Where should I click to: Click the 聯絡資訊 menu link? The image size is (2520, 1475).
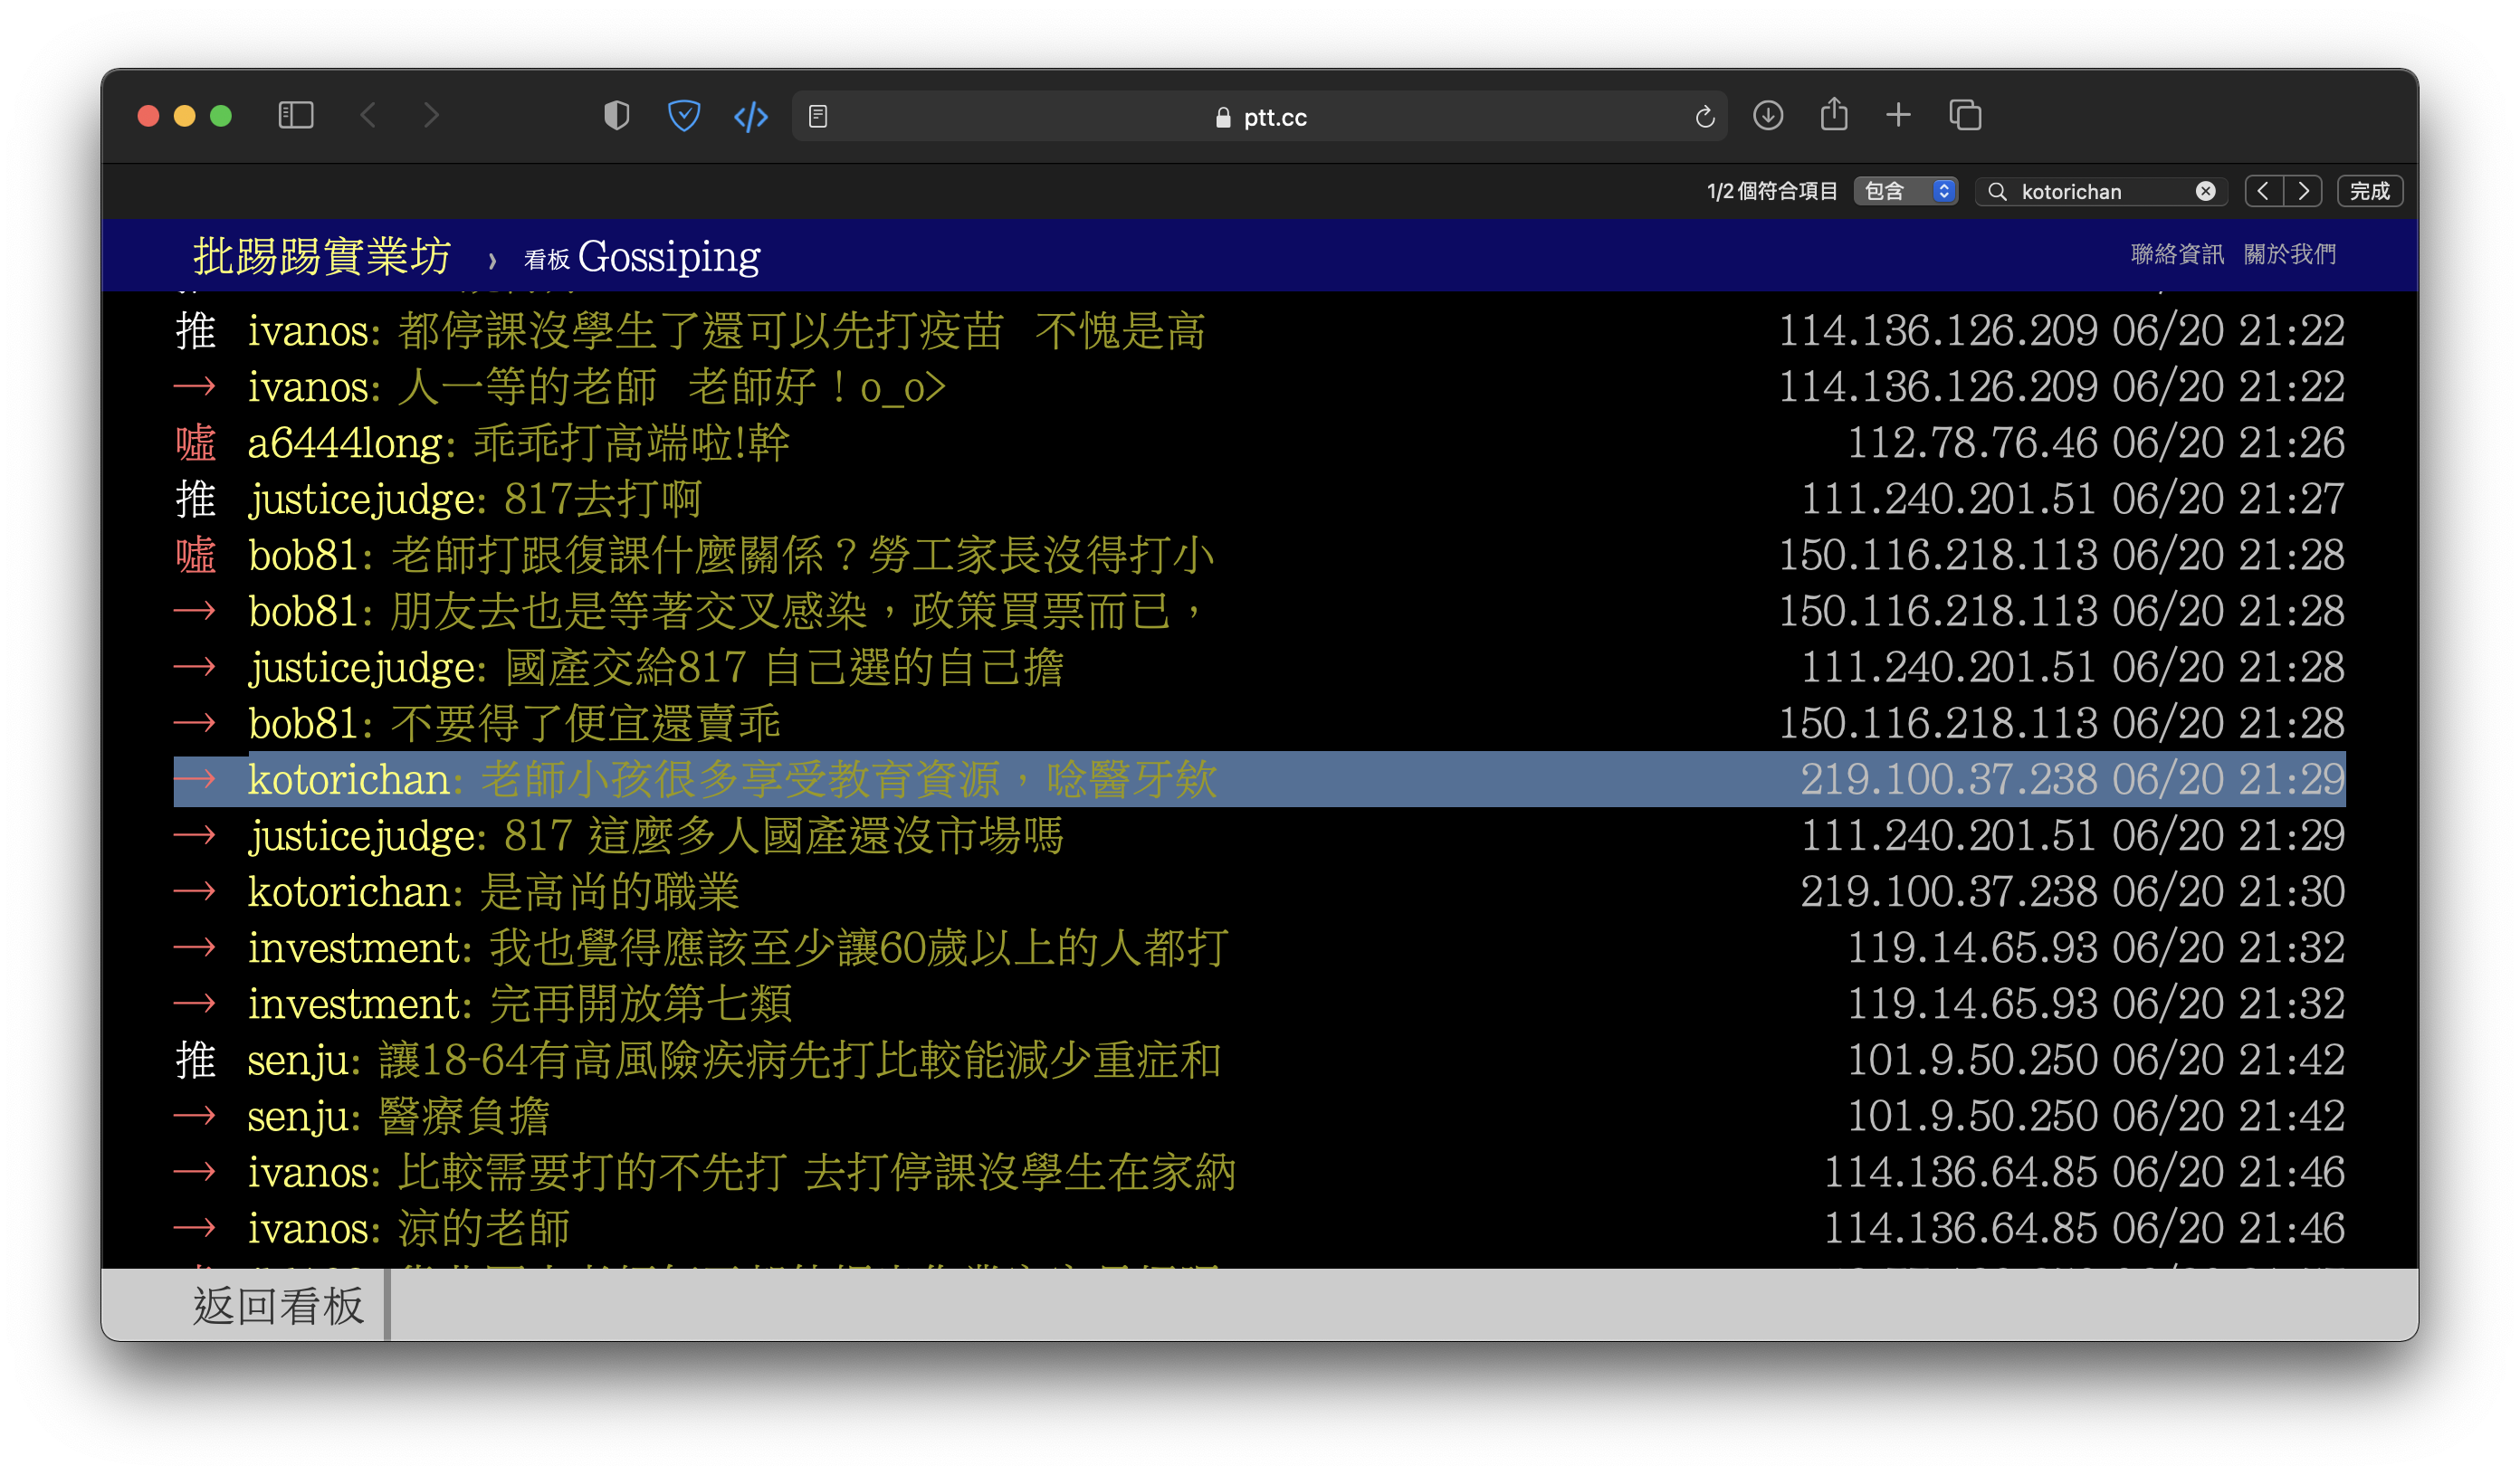[2177, 254]
